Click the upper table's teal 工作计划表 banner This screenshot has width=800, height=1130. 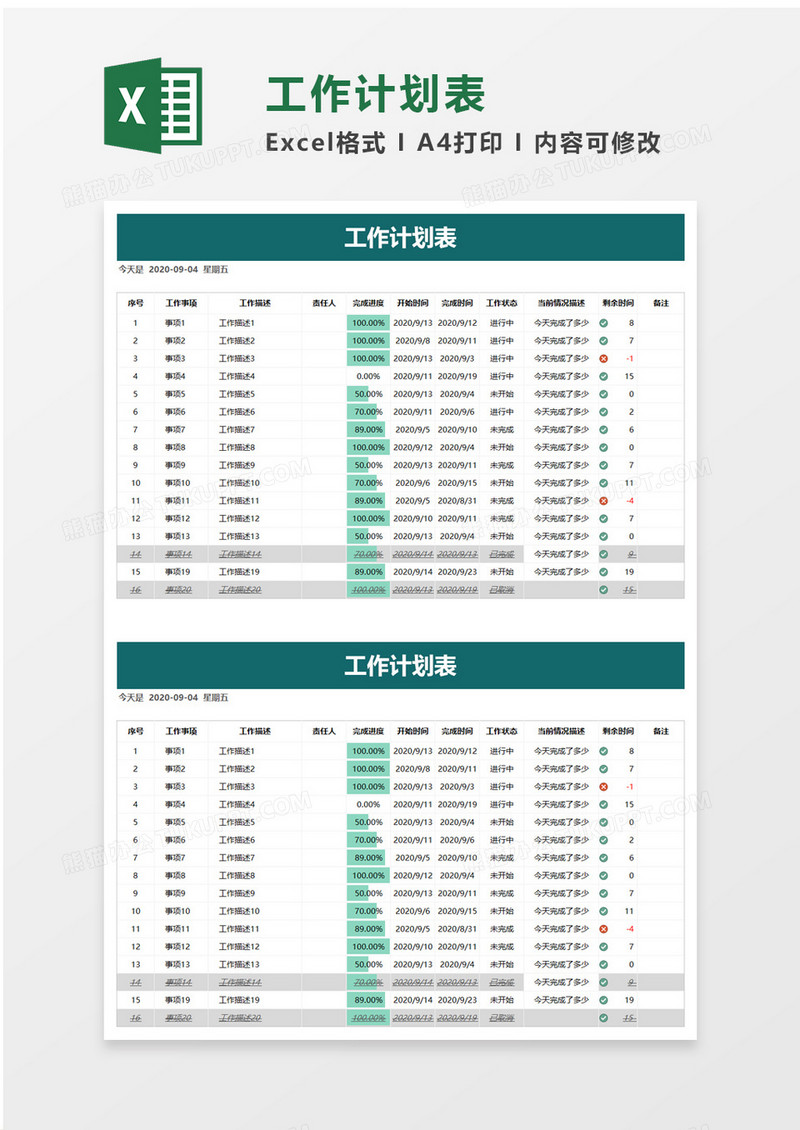tap(401, 237)
